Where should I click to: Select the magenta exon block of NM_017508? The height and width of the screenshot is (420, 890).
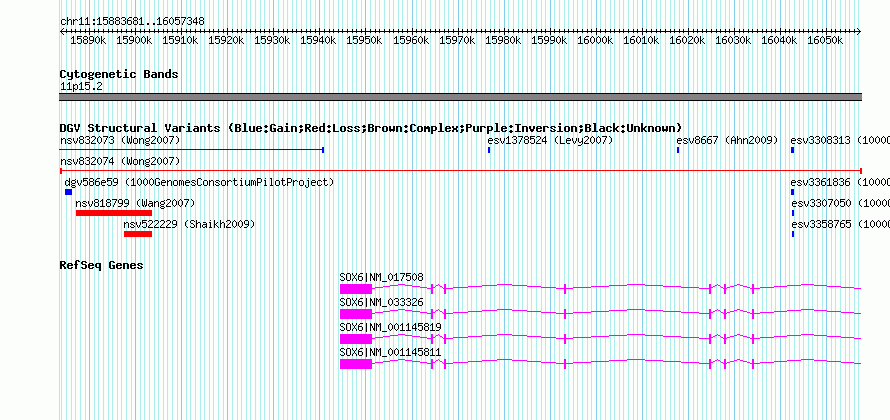pyautogui.click(x=356, y=289)
